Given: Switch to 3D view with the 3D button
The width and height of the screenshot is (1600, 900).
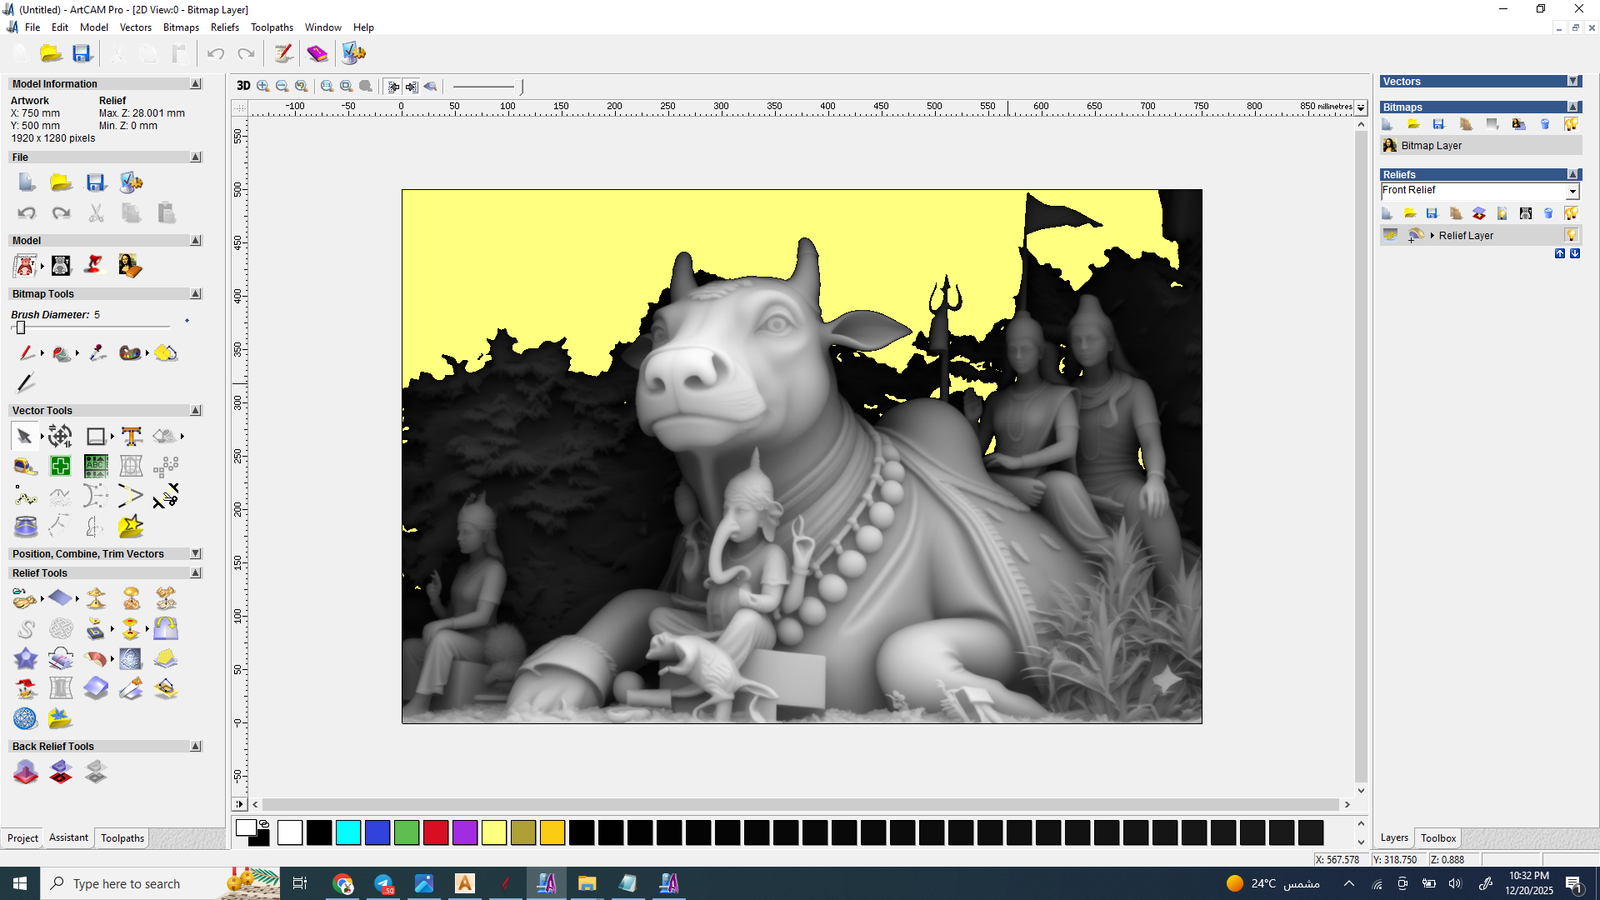Looking at the screenshot, I should tap(243, 86).
